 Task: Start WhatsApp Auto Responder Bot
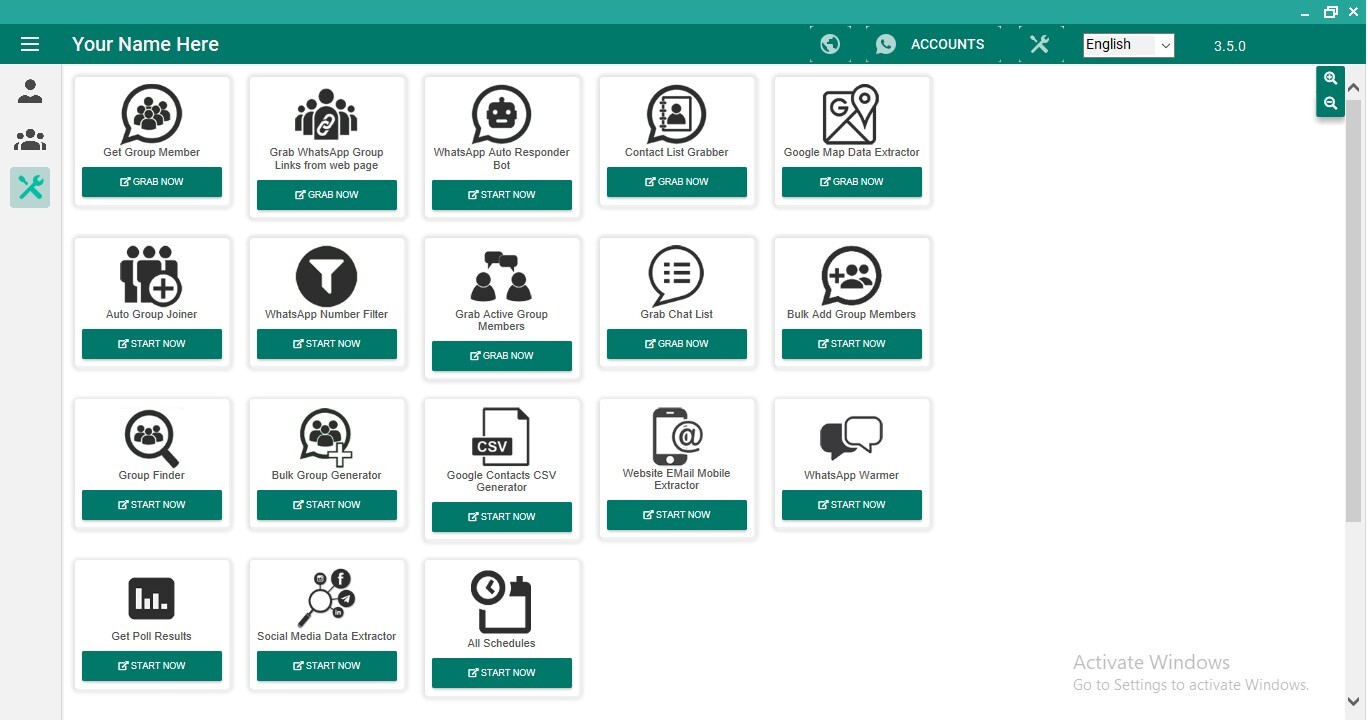(x=502, y=195)
